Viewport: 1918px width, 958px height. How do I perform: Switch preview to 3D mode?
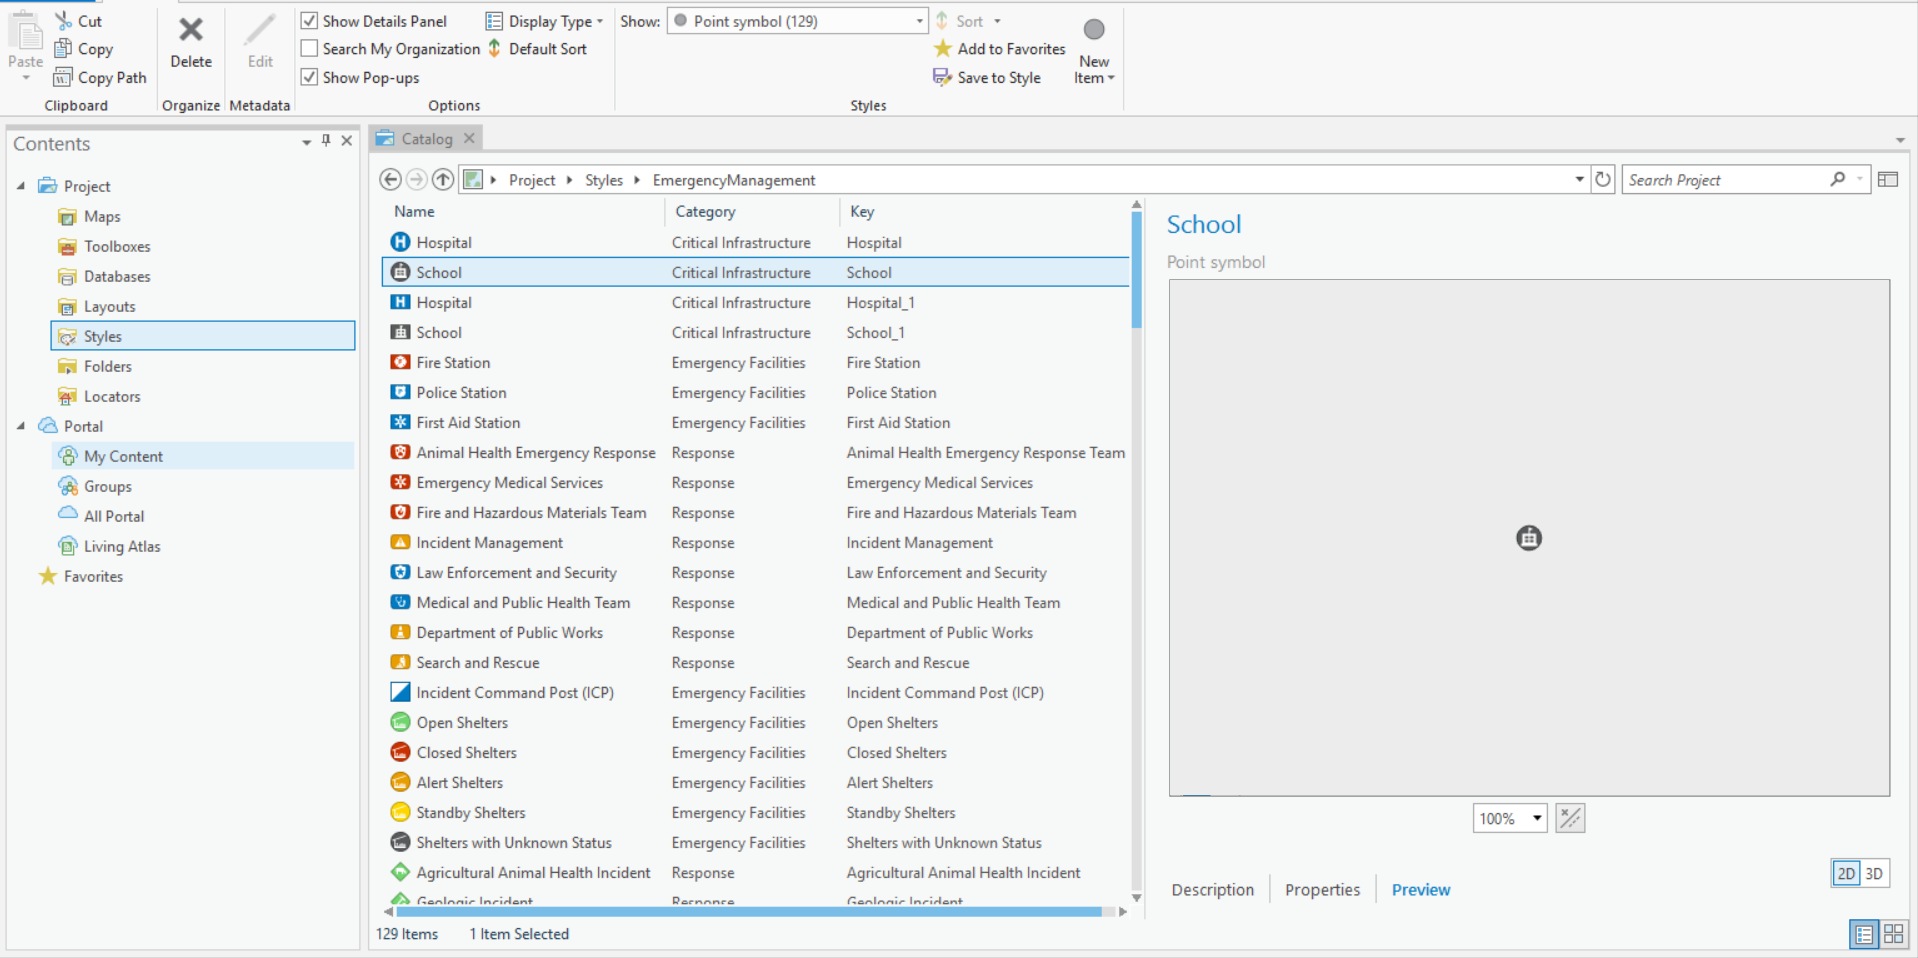point(1874,873)
